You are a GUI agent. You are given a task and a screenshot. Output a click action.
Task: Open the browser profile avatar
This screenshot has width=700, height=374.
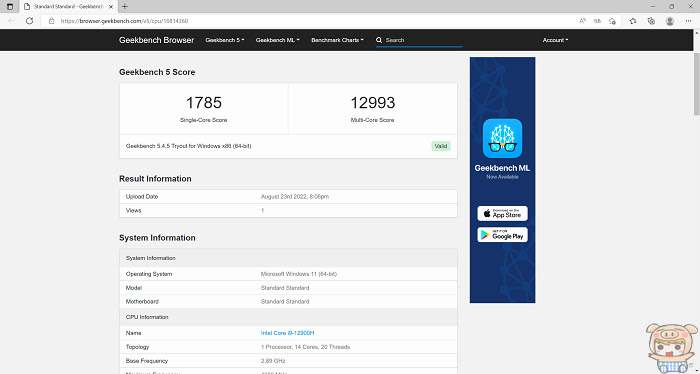pos(669,21)
